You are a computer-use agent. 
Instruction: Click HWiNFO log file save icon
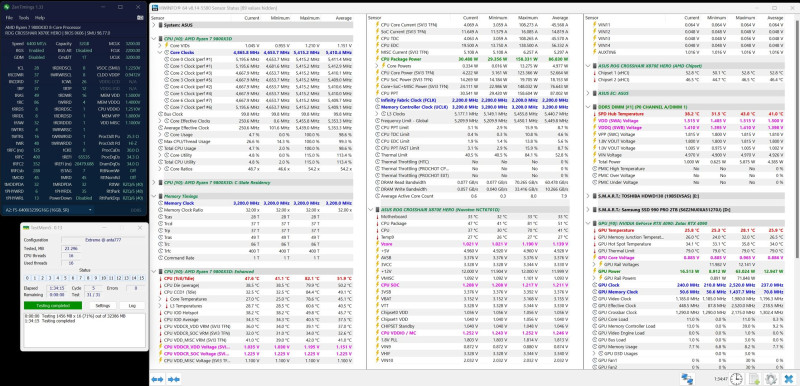[754, 379]
